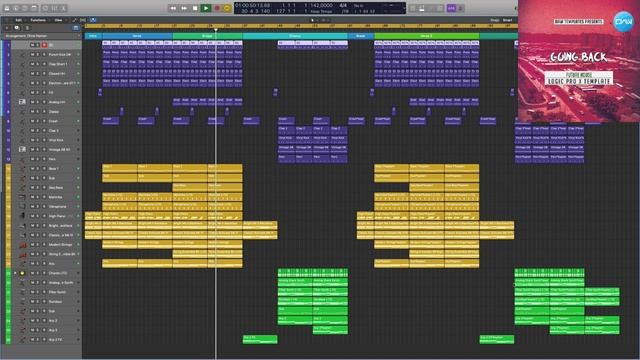Select the Verse 2 arrangement marker
This screenshot has width=640, height=360.
[427, 36]
